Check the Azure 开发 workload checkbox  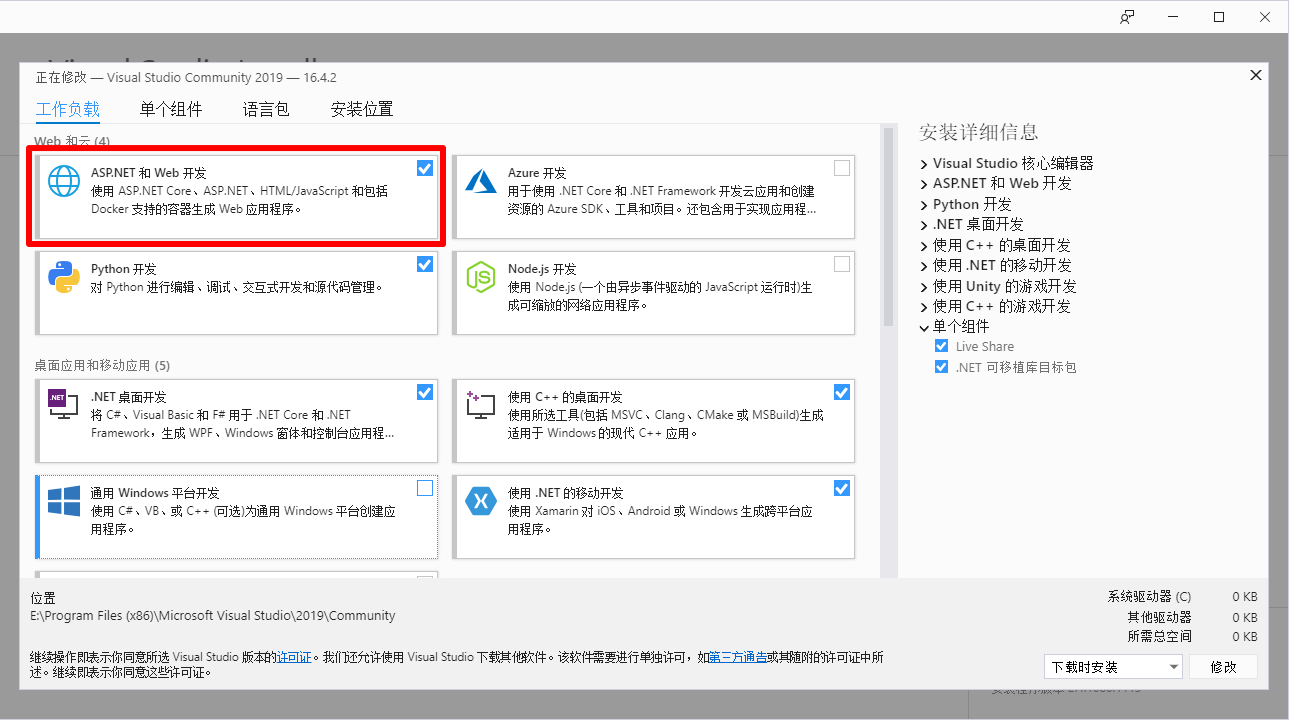click(x=842, y=168)
